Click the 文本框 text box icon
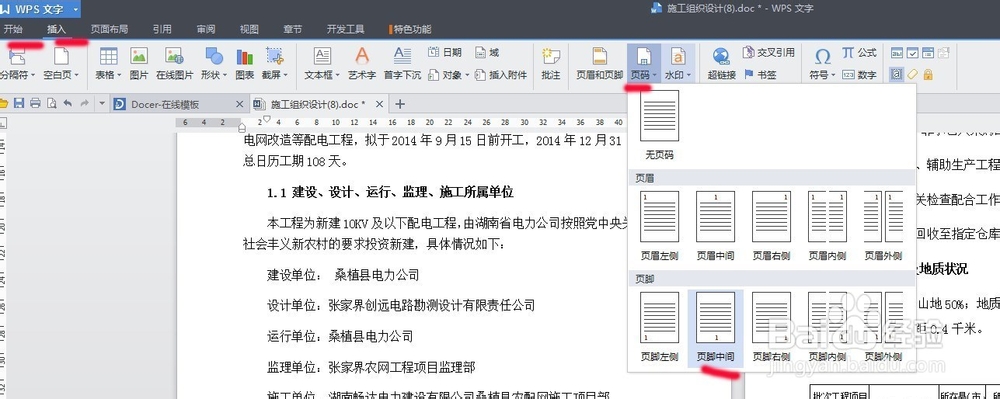 click(x=323, y=56)
